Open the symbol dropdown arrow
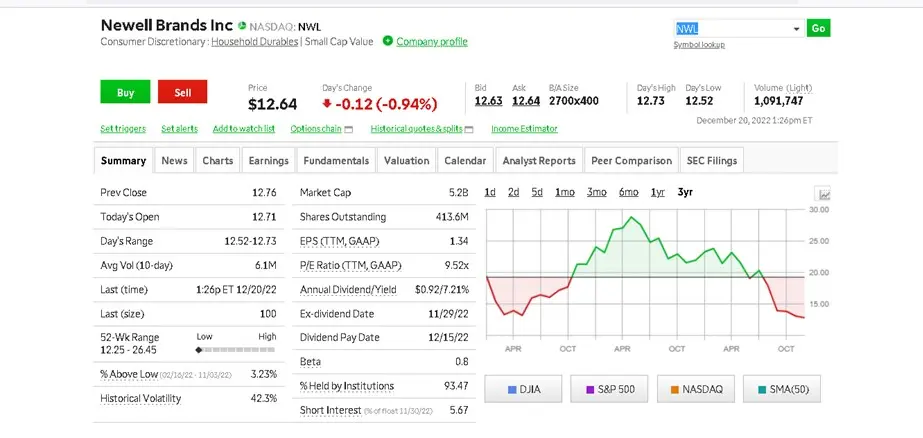The width and height of the screenshot is (923, 438). click(796, 29)
